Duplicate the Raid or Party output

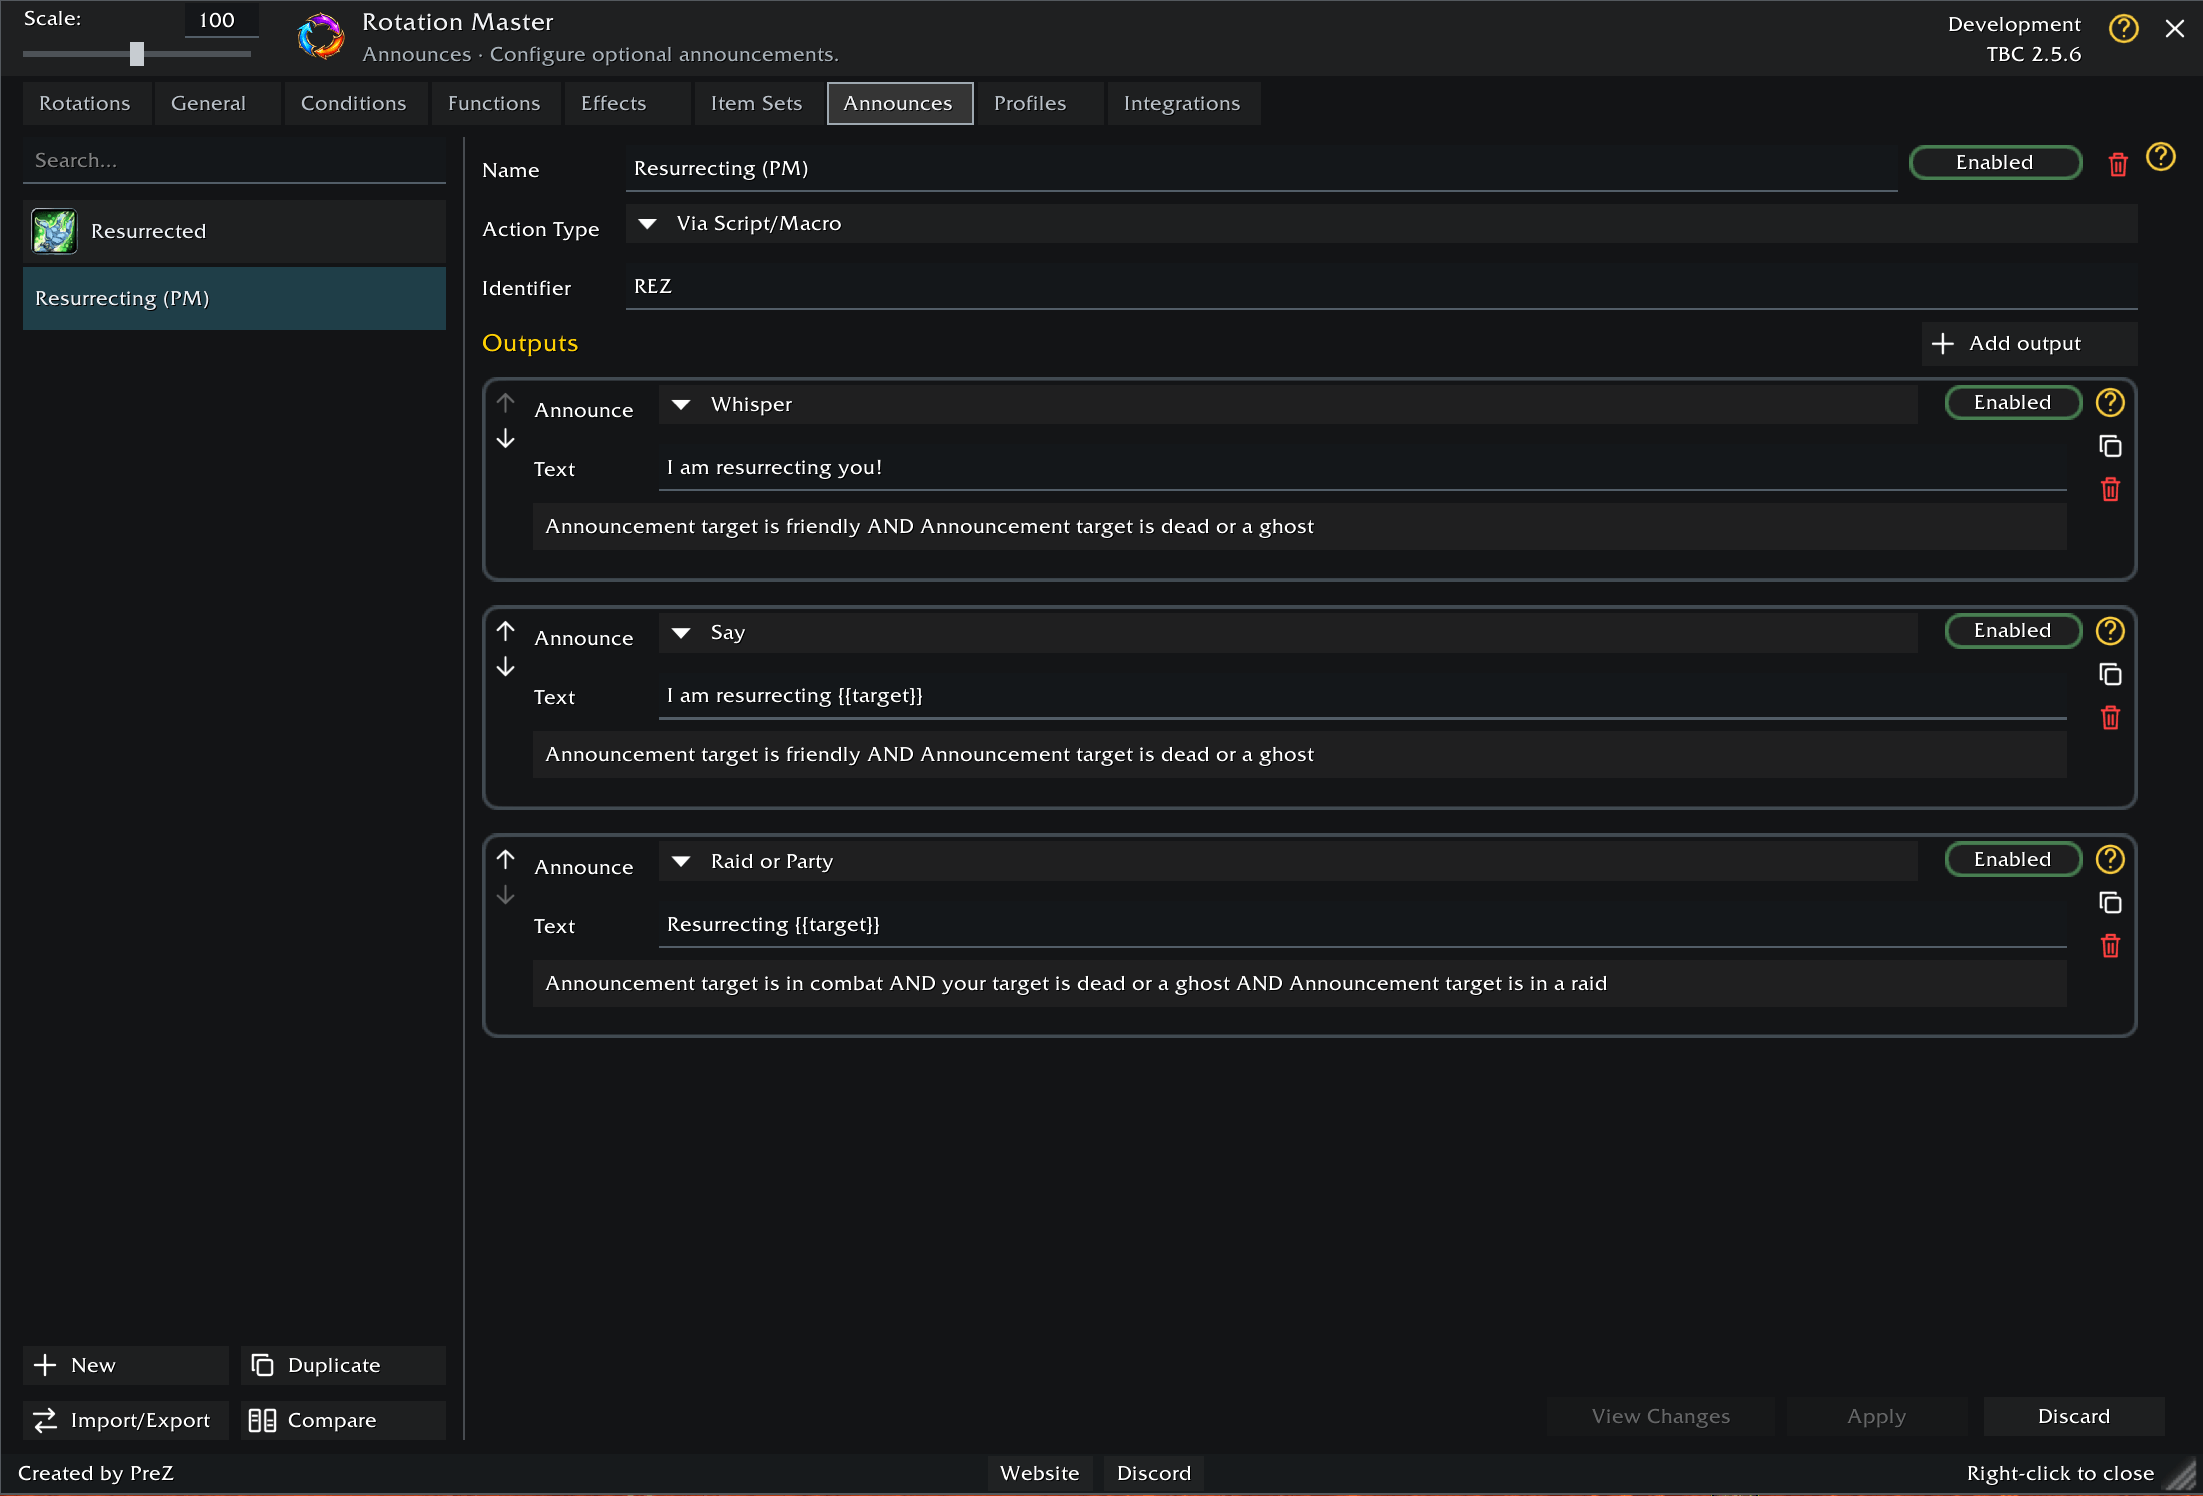click(2110, 903)
